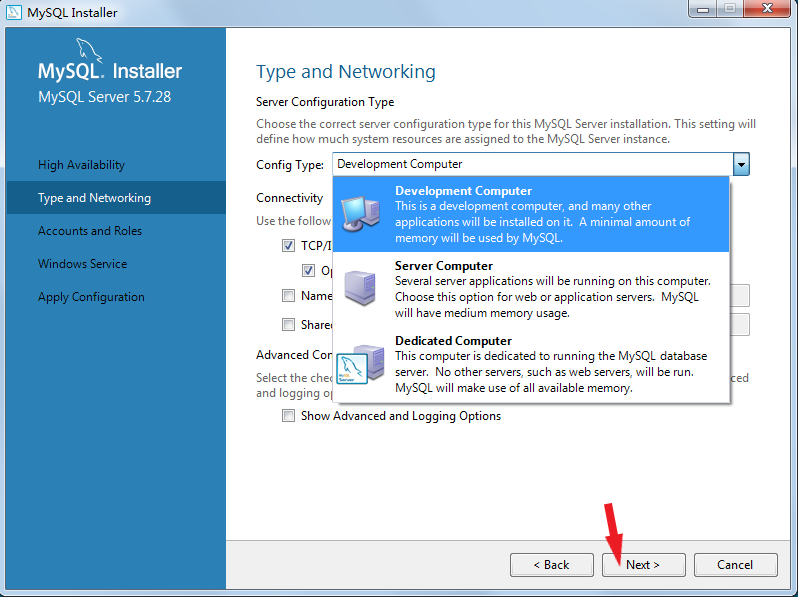The width and height of the screenshot is (798, 597).
Task: Select Development Computer option in list
Action: (x=531, y=214)
